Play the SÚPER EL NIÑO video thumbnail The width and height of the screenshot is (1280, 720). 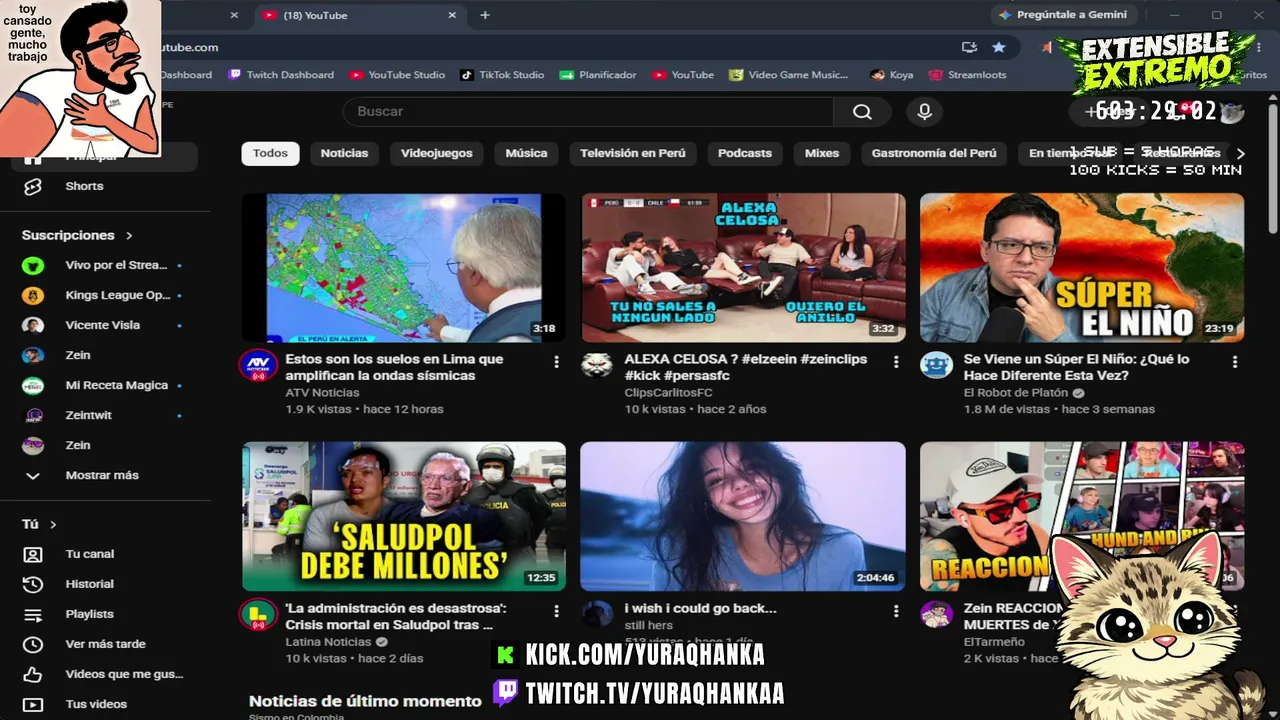pyautogui.click(x=1082, y=268)
